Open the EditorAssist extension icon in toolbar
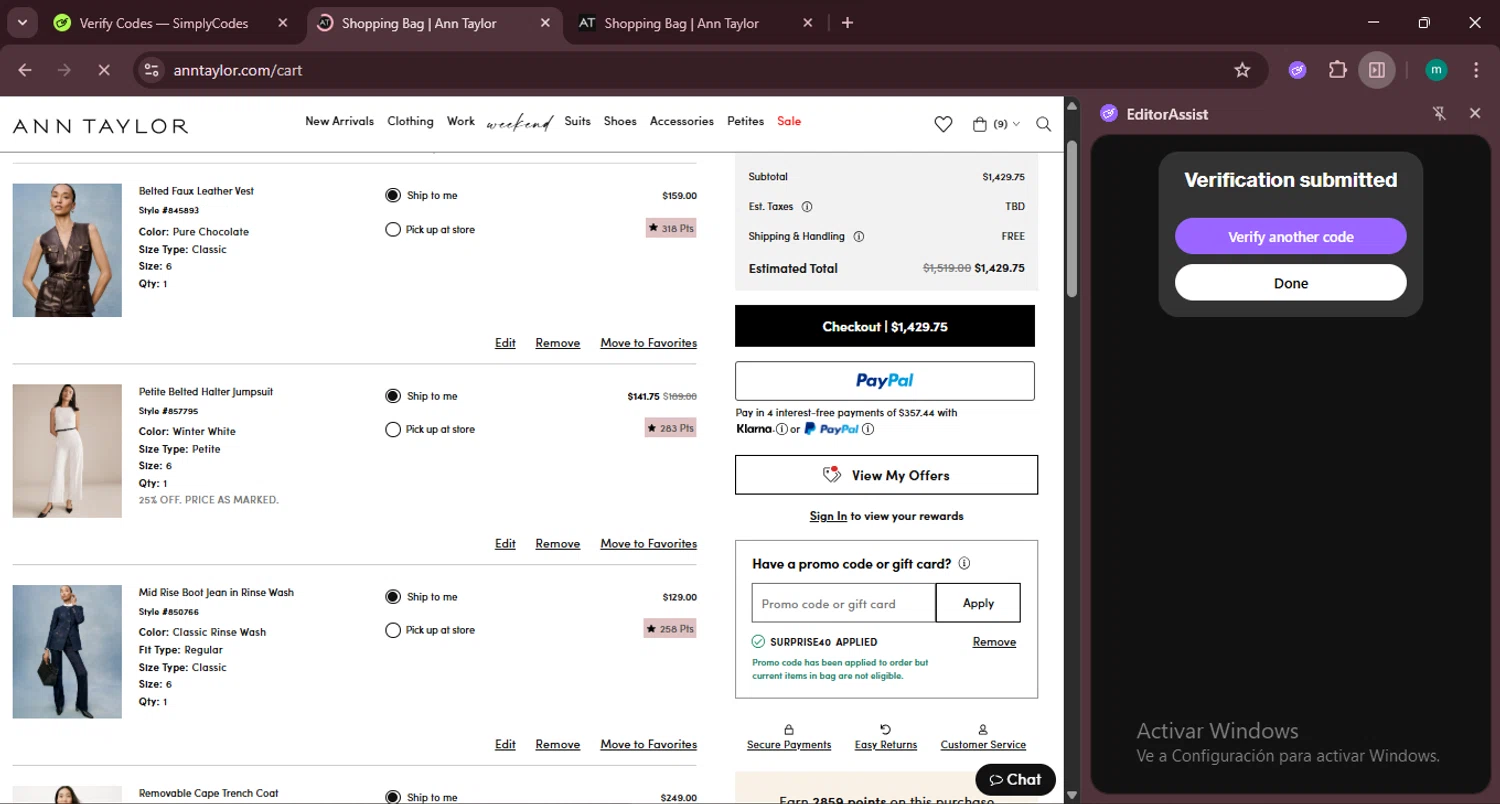This screenshot has height=804, width=1500. (1298, 70)
